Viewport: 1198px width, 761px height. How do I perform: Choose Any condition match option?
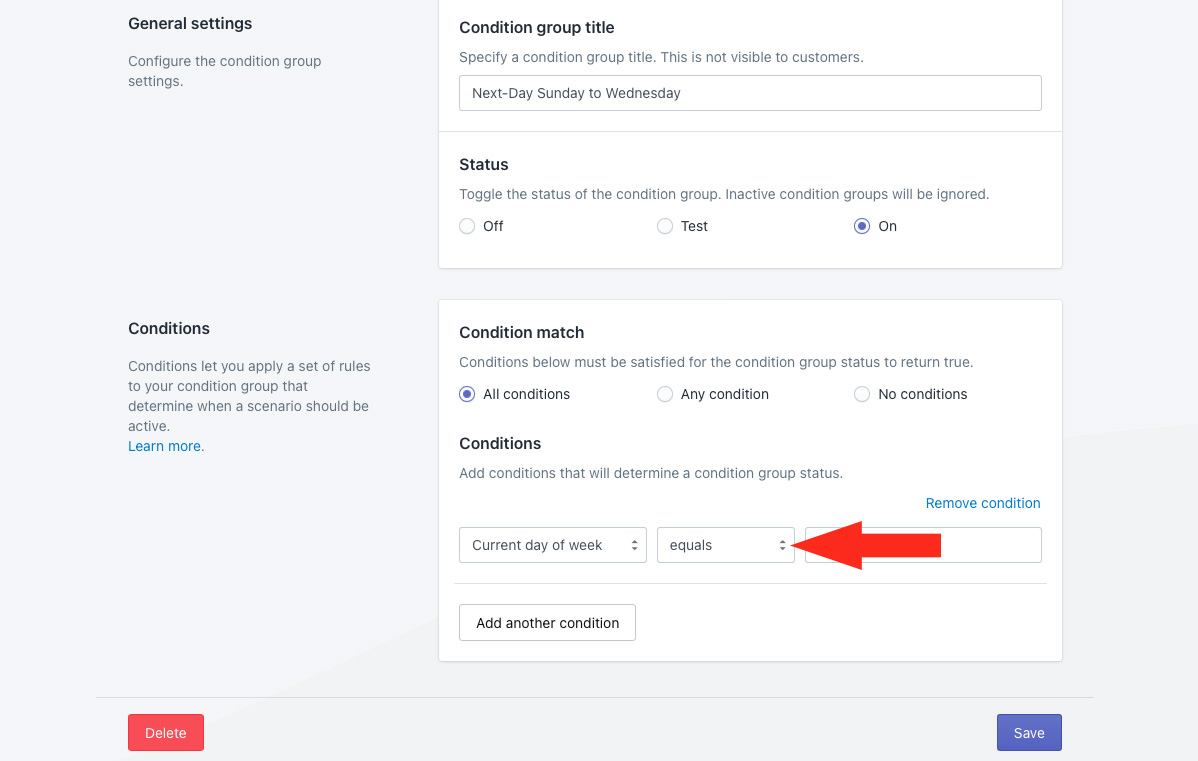pyautogui.click(x=665, y=394)
